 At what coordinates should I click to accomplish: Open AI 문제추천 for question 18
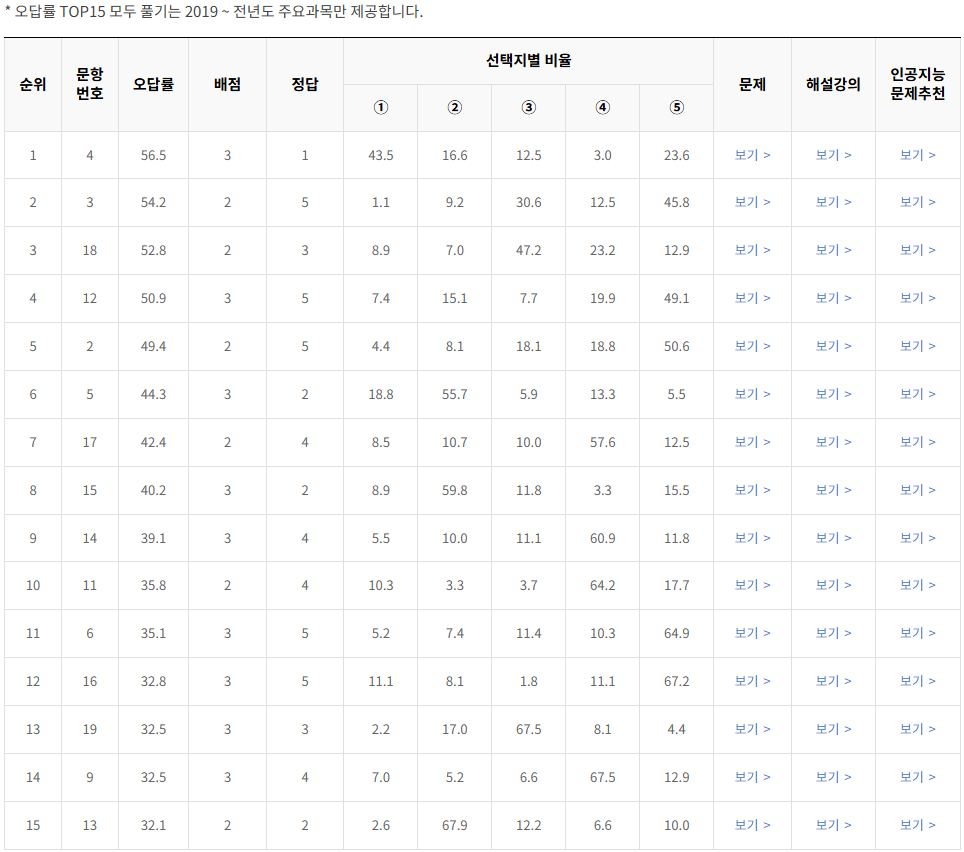pyautogui.click(x=918, y=251)
